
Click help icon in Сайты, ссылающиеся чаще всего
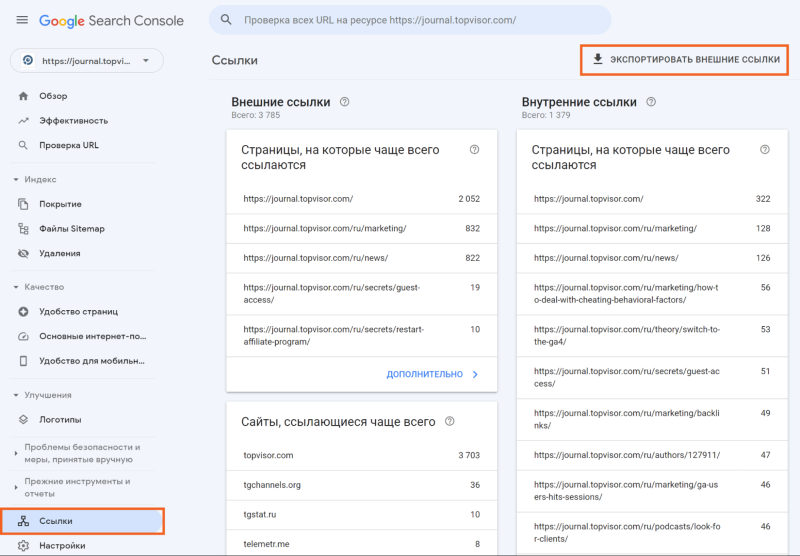pos(450,422)
